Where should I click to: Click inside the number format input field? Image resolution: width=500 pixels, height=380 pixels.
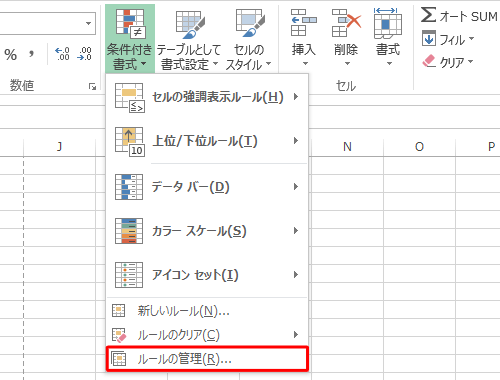(x=41, y=23)
